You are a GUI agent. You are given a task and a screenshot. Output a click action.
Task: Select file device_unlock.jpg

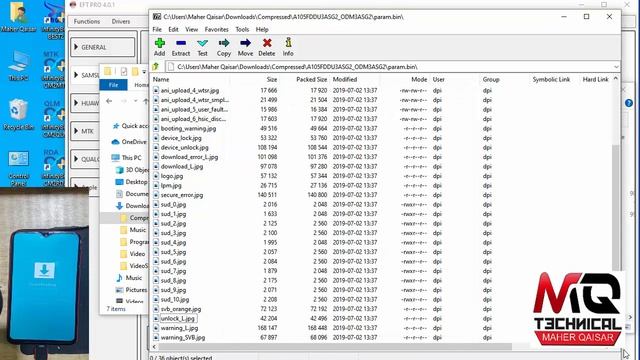coord(184,147)
